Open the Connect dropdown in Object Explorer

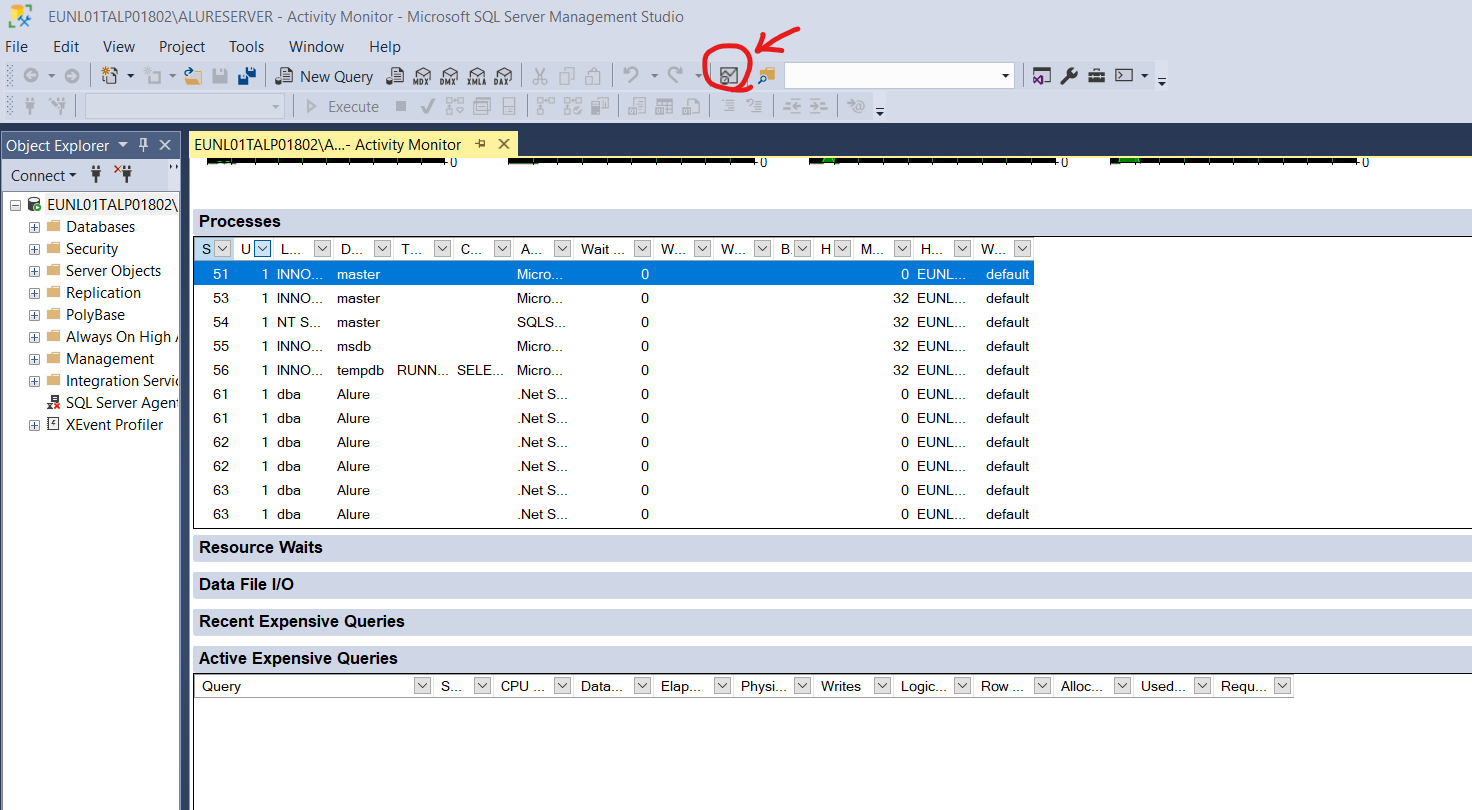point(43,175)
